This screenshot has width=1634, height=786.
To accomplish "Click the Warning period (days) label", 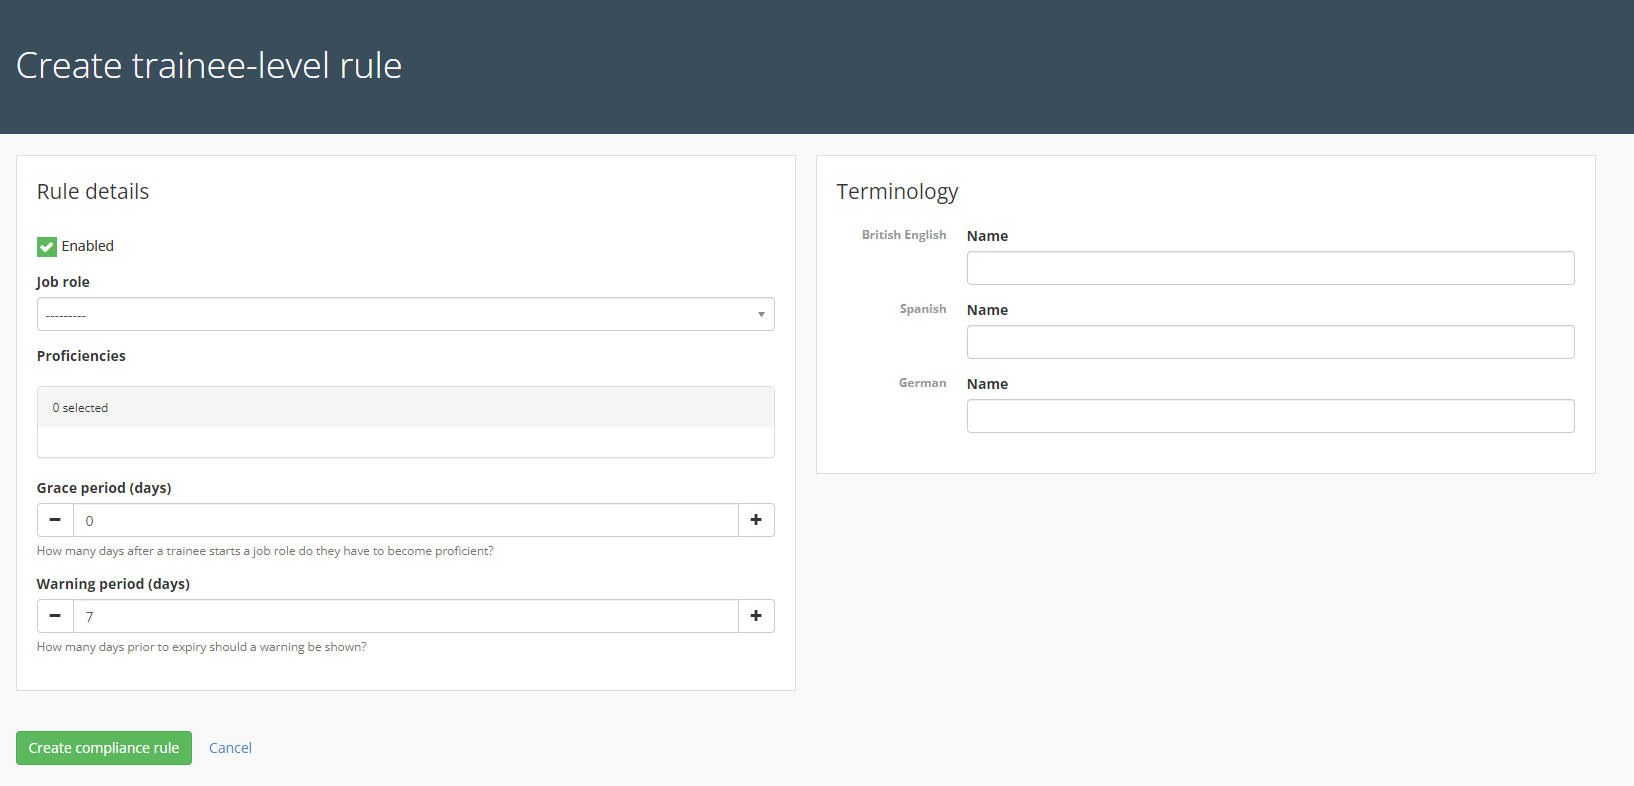I will coord(113,584).
